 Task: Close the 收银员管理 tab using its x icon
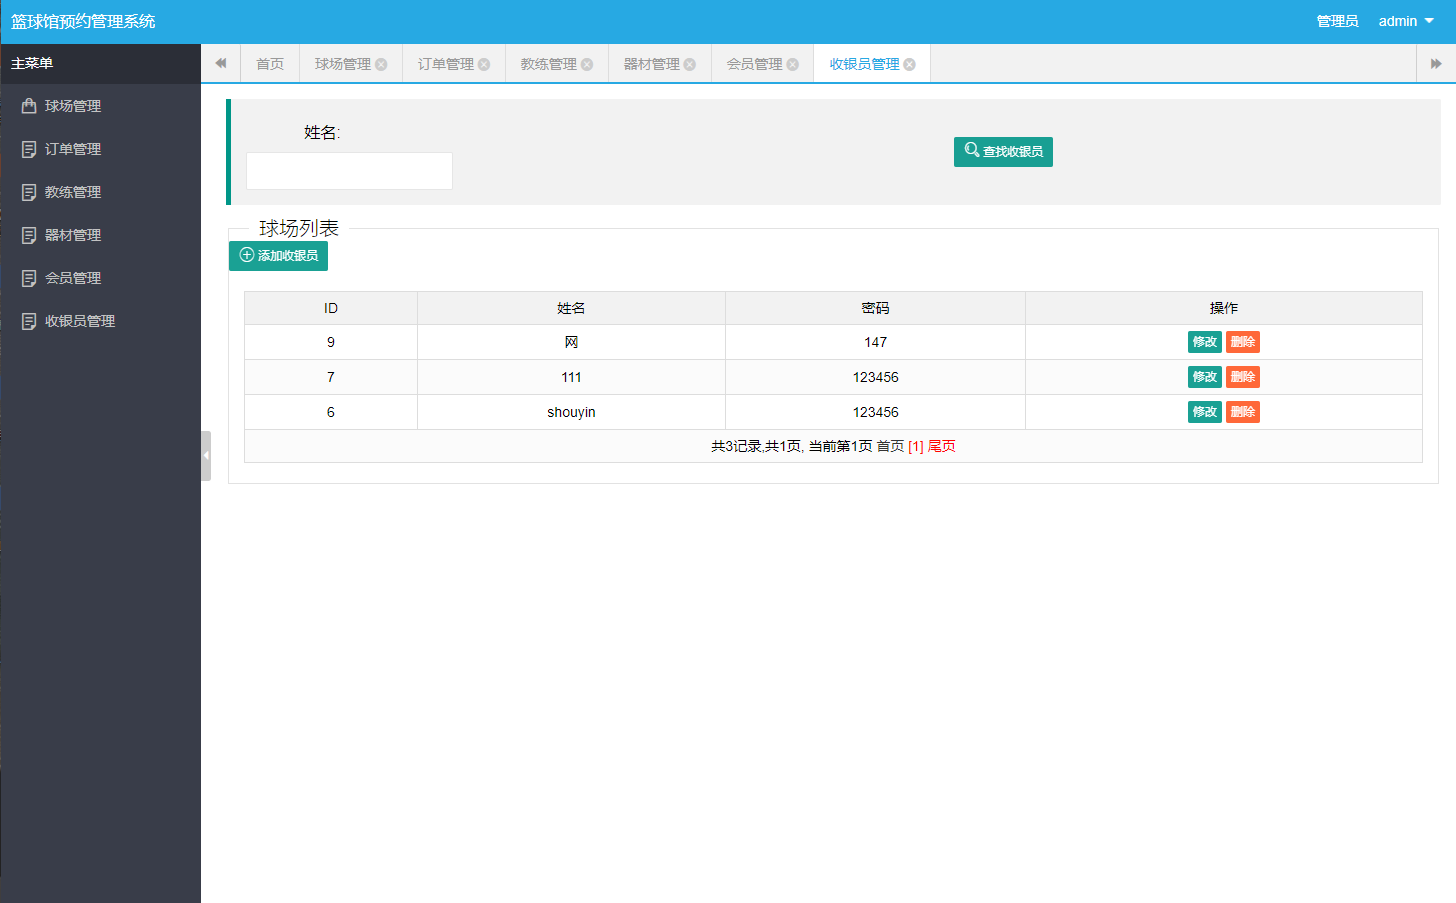(909, 64)
